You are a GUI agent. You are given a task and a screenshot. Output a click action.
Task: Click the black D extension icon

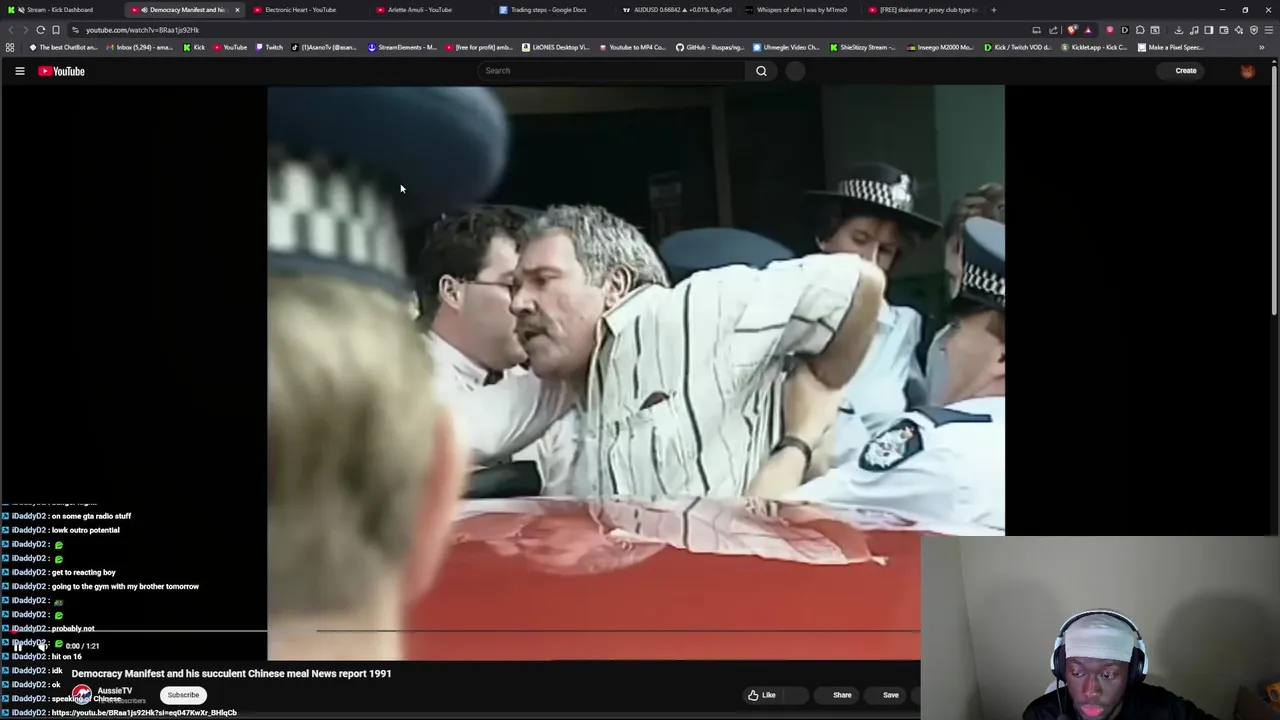[1125, 30]
